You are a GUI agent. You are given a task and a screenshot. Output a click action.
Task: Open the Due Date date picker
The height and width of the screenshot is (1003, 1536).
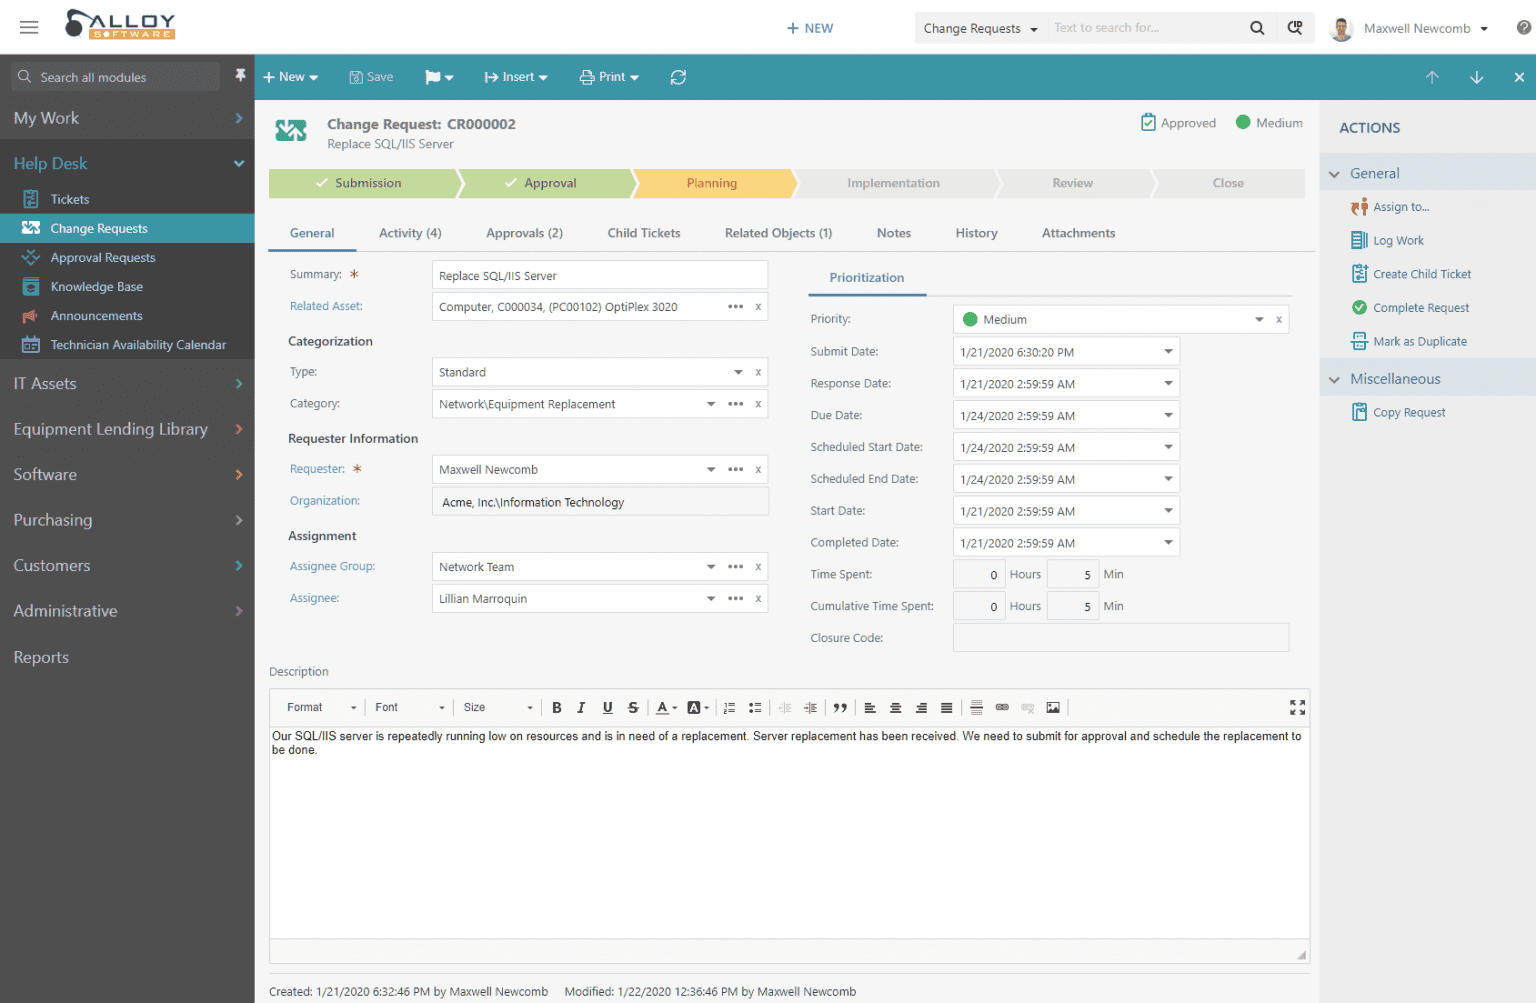pyautogui.click(x=1166, y=414)
